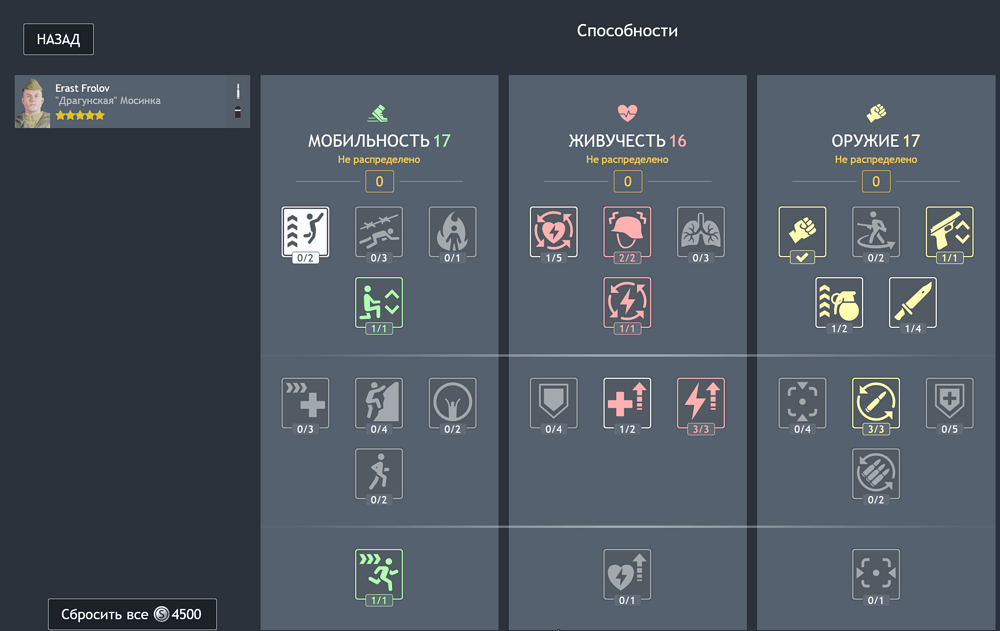
Task: Select the helmet protection perk 2/2
Action: click(627, 232)
